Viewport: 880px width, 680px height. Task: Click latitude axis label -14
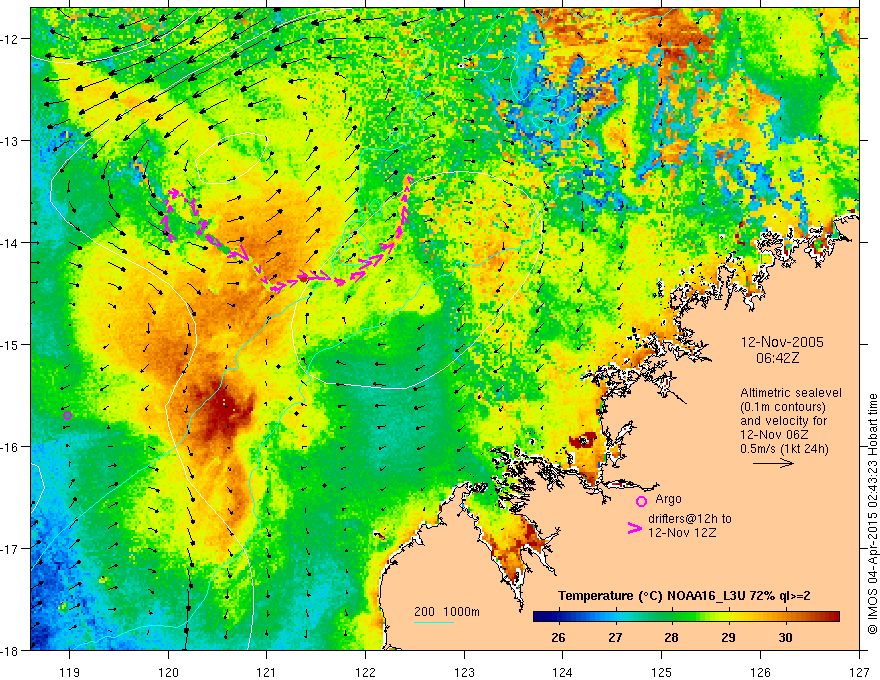(x=10, y=243)
